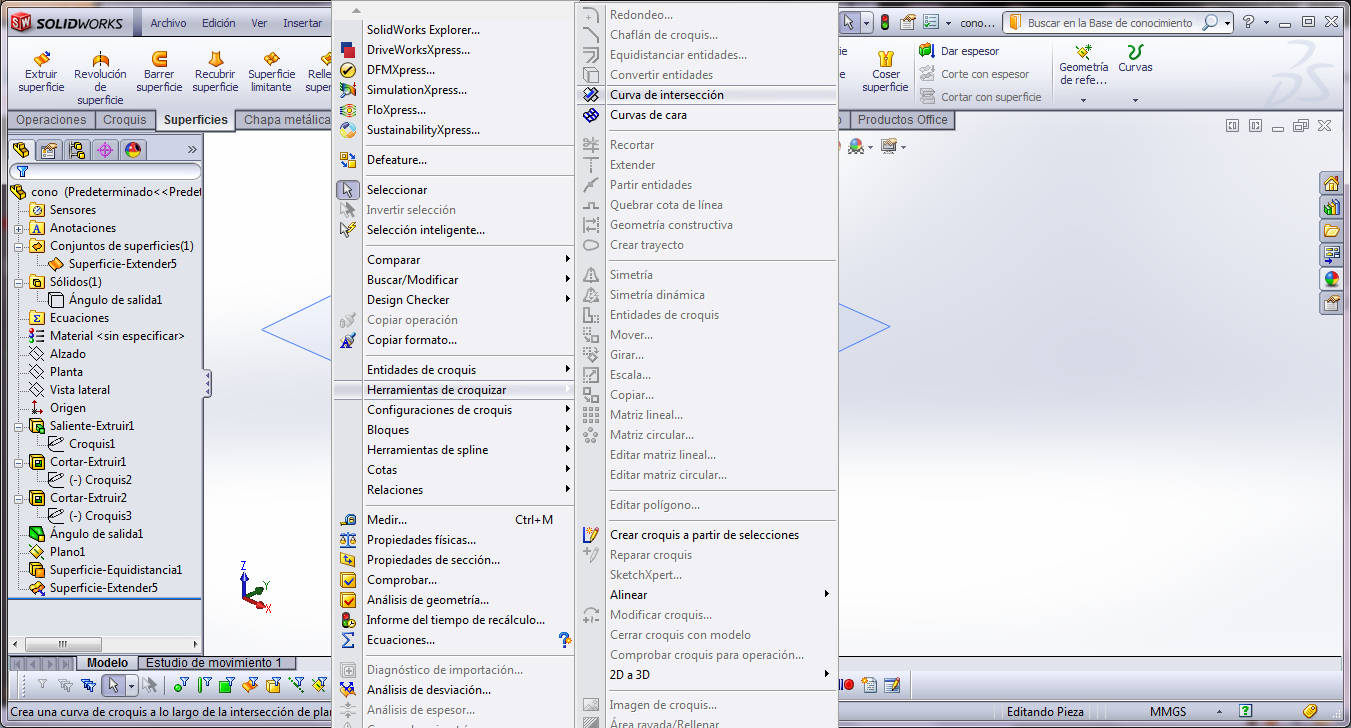
Task: Click the Coser superficie tool
Action: click(885, 72)
